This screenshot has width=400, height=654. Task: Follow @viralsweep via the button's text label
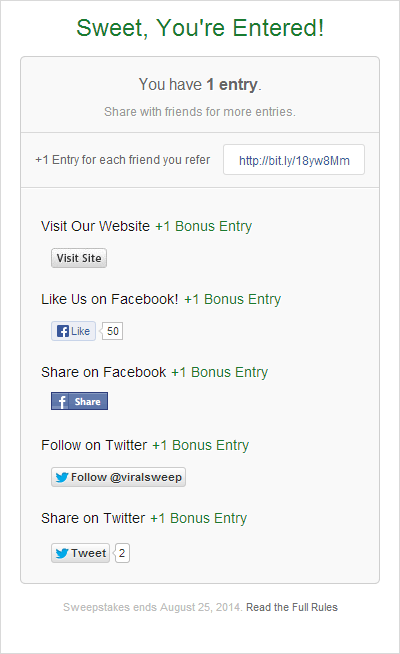126,477
